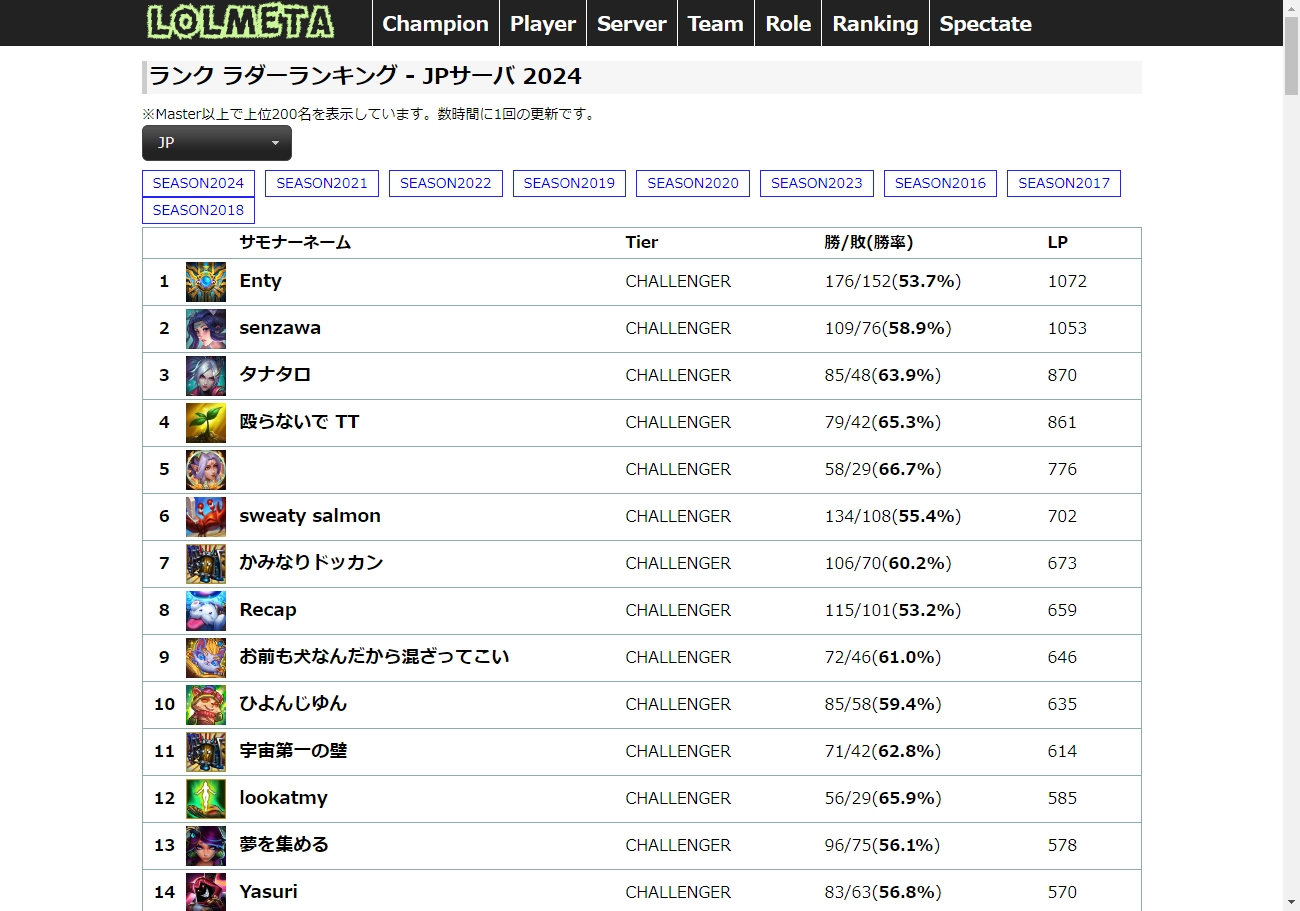Switch to the Ranking menu item

point(875,23)
